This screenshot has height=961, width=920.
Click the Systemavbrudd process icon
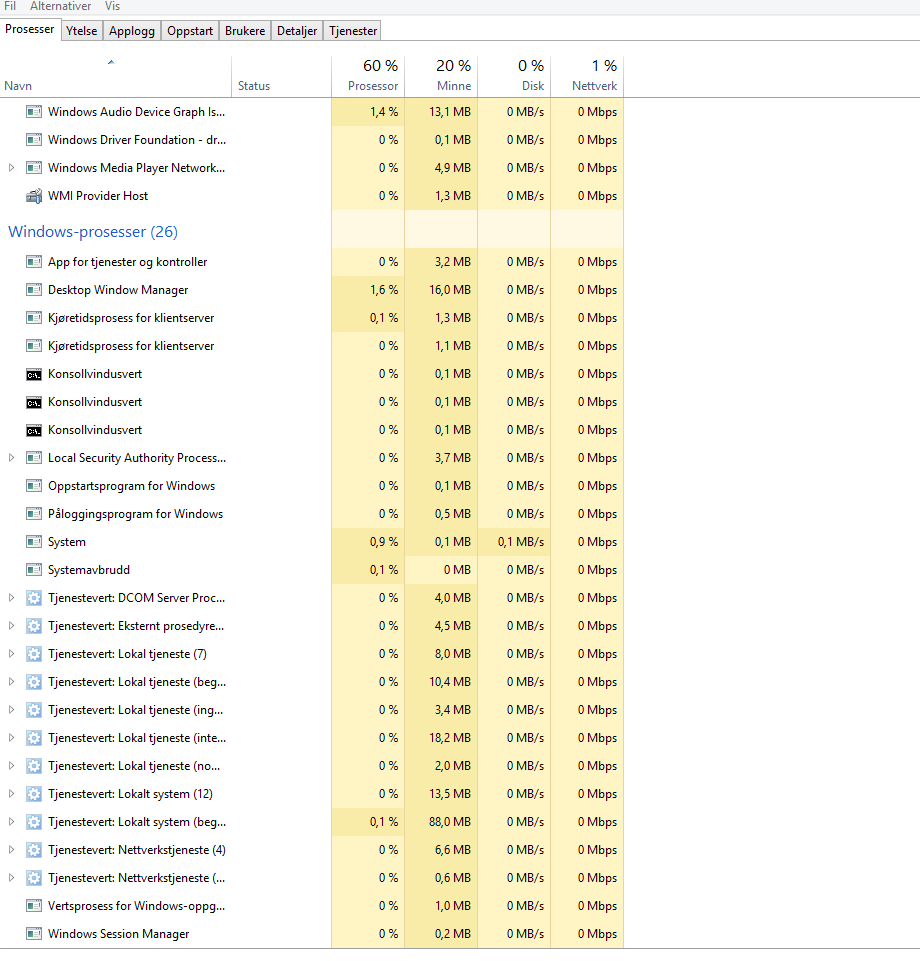point(34,570)
